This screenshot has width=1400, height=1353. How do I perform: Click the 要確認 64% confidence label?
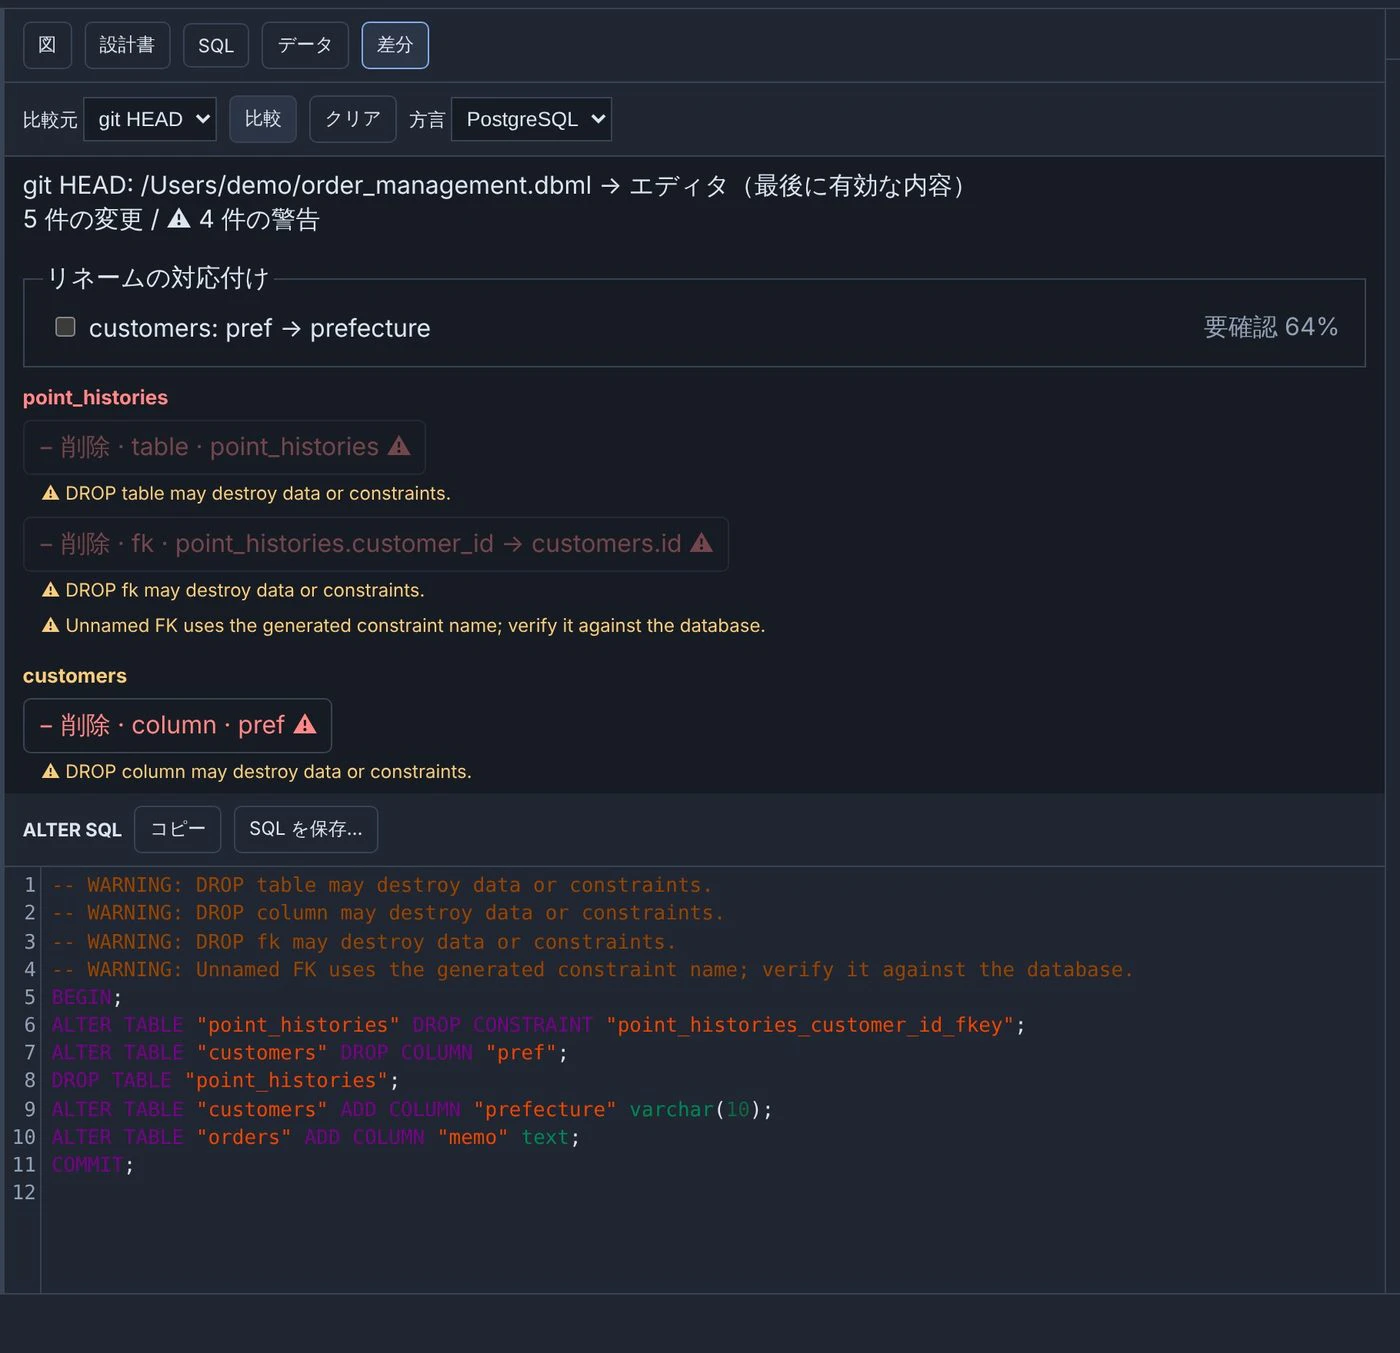1270,327
